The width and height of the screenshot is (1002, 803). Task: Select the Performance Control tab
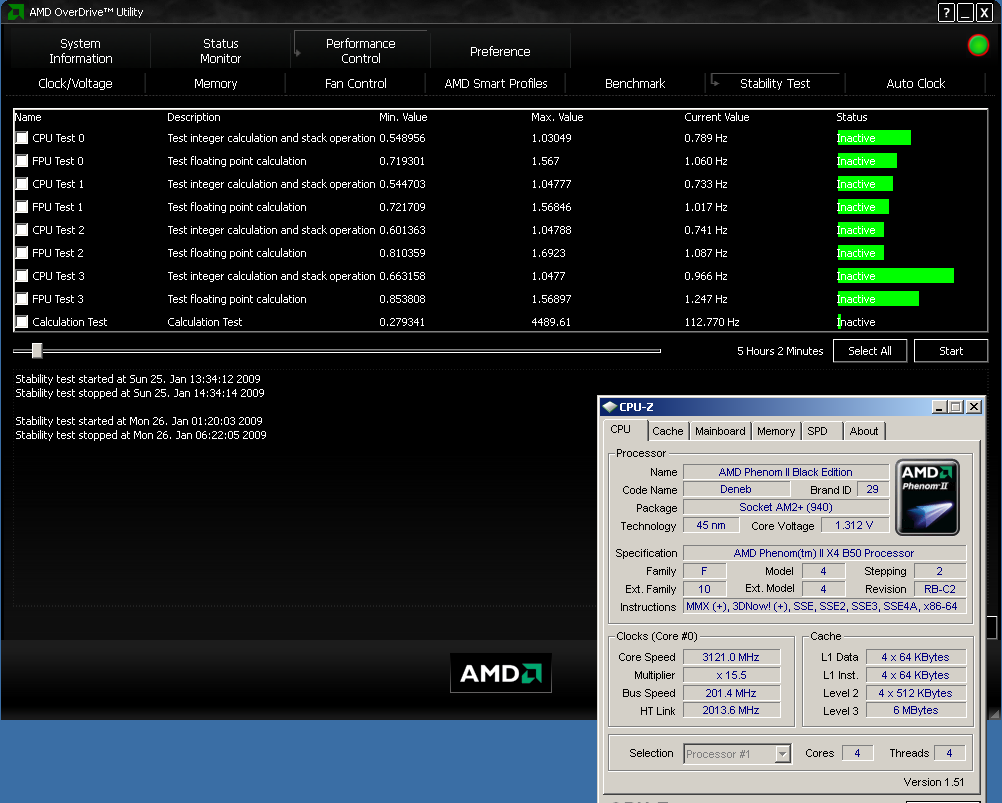coord(360,51)
